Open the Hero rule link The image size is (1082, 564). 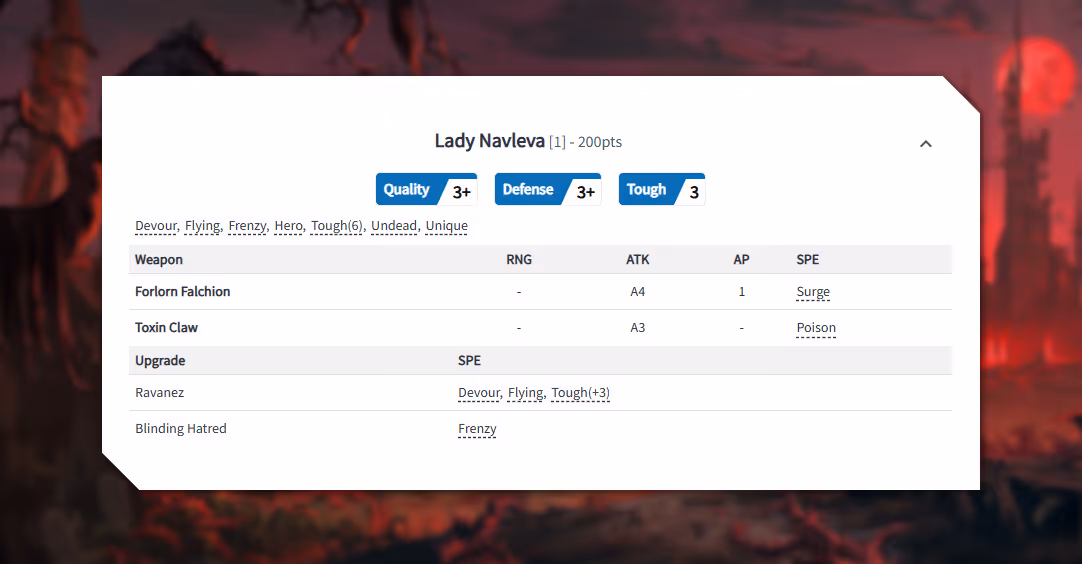pyautogui.click(x=288, y=226)
